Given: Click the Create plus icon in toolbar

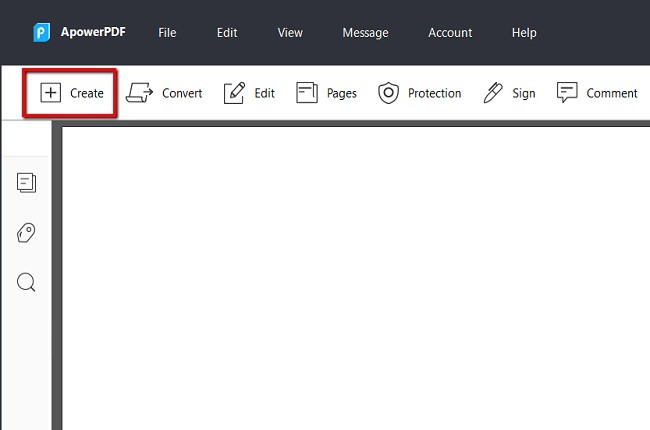Looking at the screenshot, I should click(x=50, y=93).
